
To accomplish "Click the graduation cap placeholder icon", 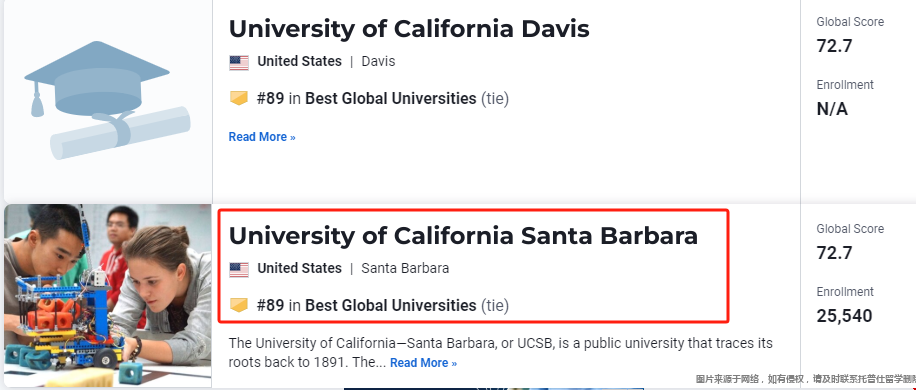I will (x=107, y=100).
